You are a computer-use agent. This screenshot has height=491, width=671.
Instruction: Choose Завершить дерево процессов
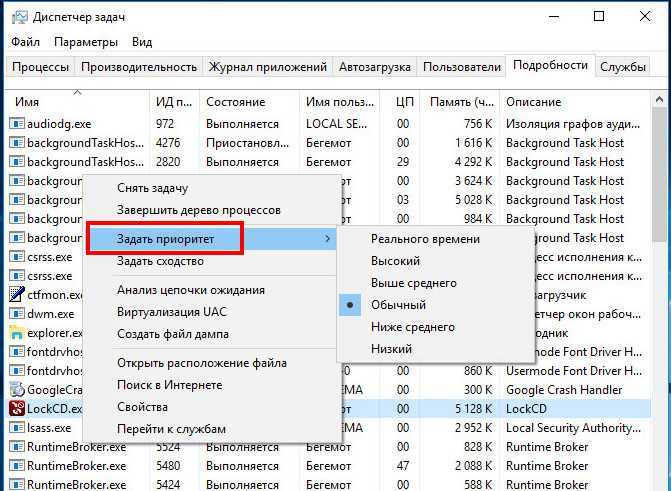[x=199, y=210]
